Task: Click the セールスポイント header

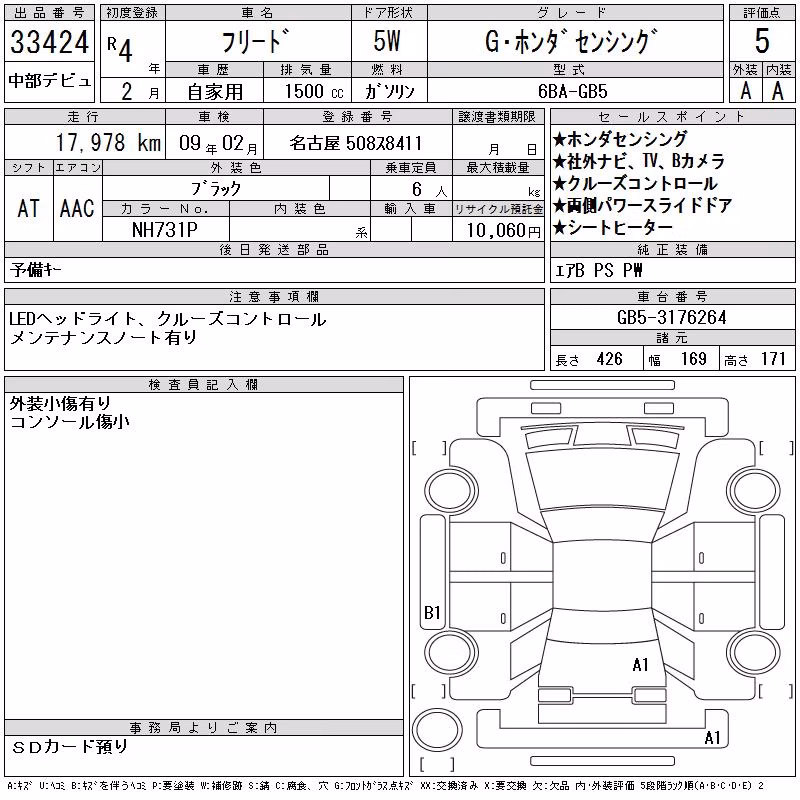Action: 672,117
